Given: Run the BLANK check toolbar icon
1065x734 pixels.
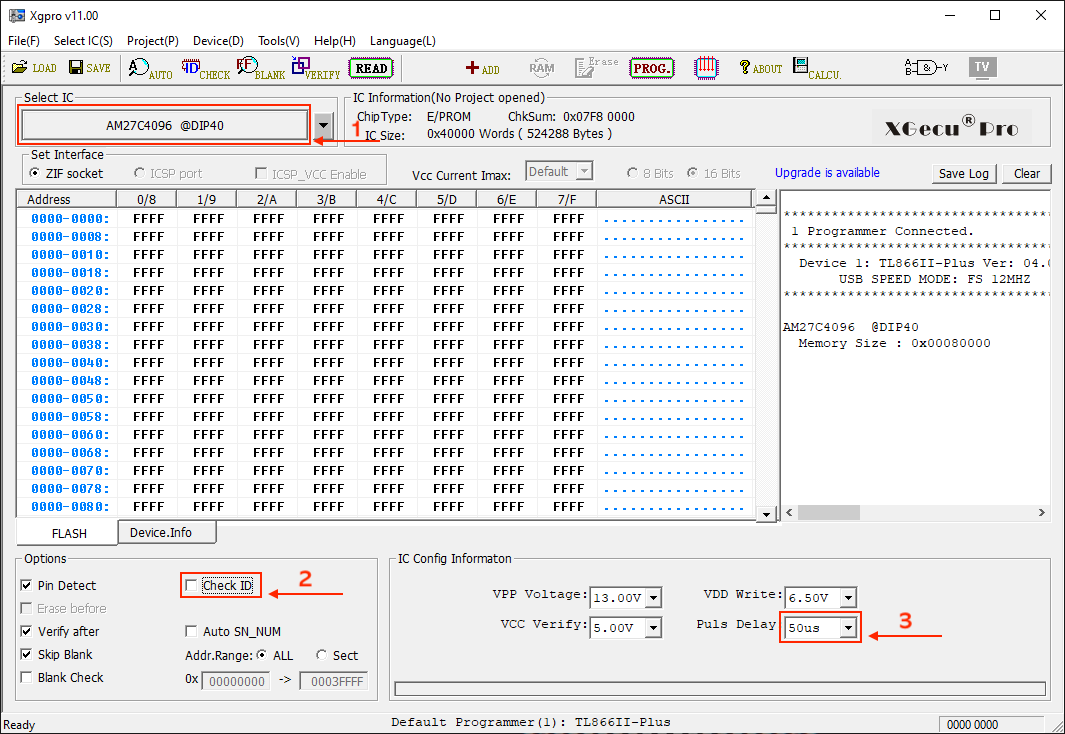Looking at the screenshot, I should 261,68.
